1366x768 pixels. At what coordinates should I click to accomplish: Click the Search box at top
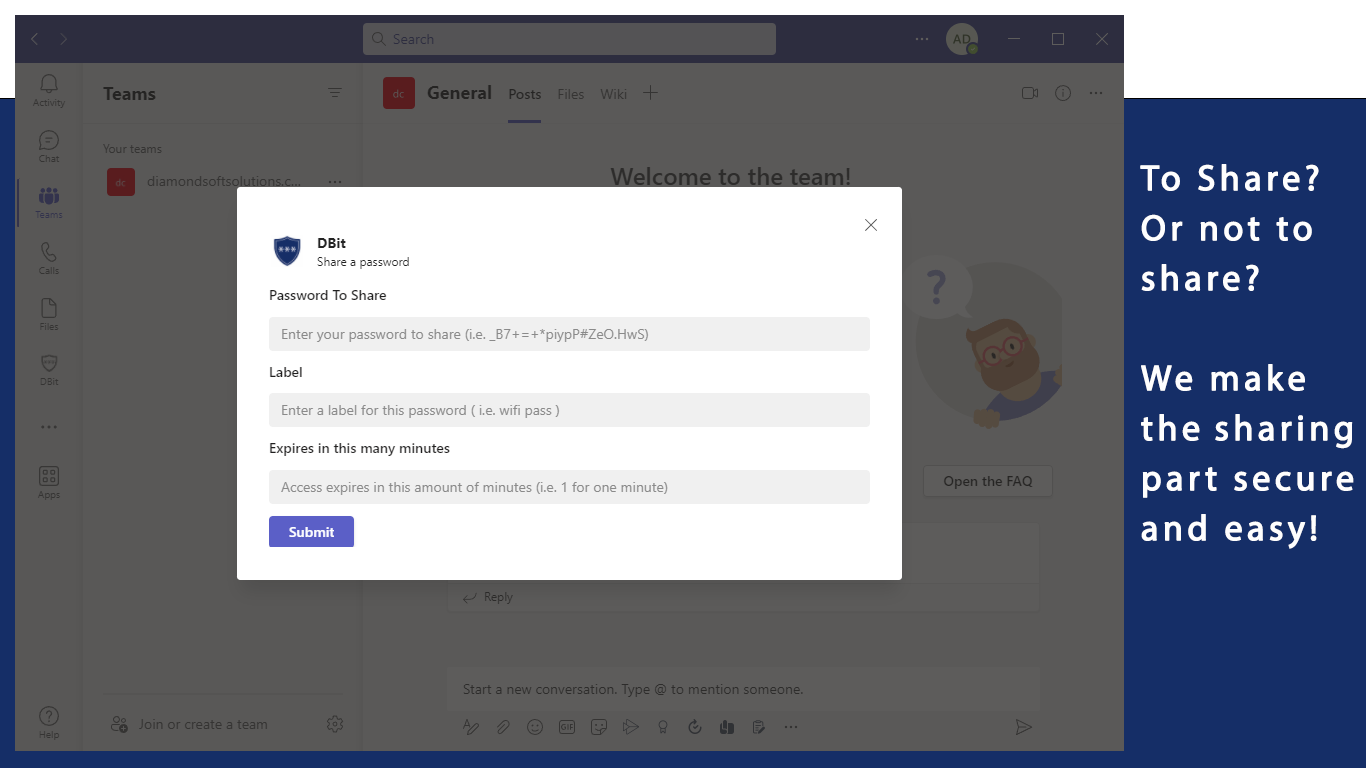569,39
